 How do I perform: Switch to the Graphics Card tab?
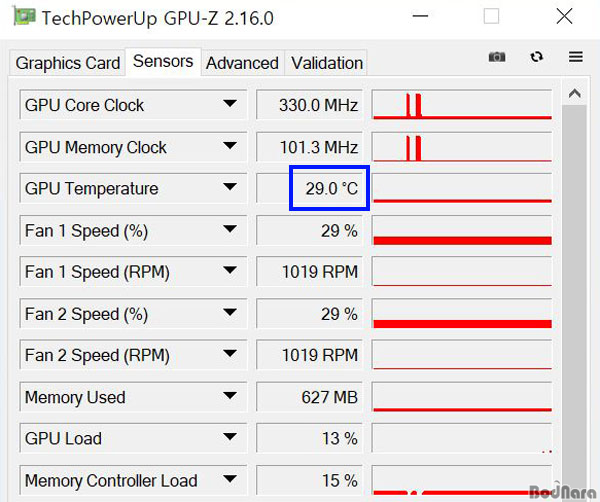[68, 63]
